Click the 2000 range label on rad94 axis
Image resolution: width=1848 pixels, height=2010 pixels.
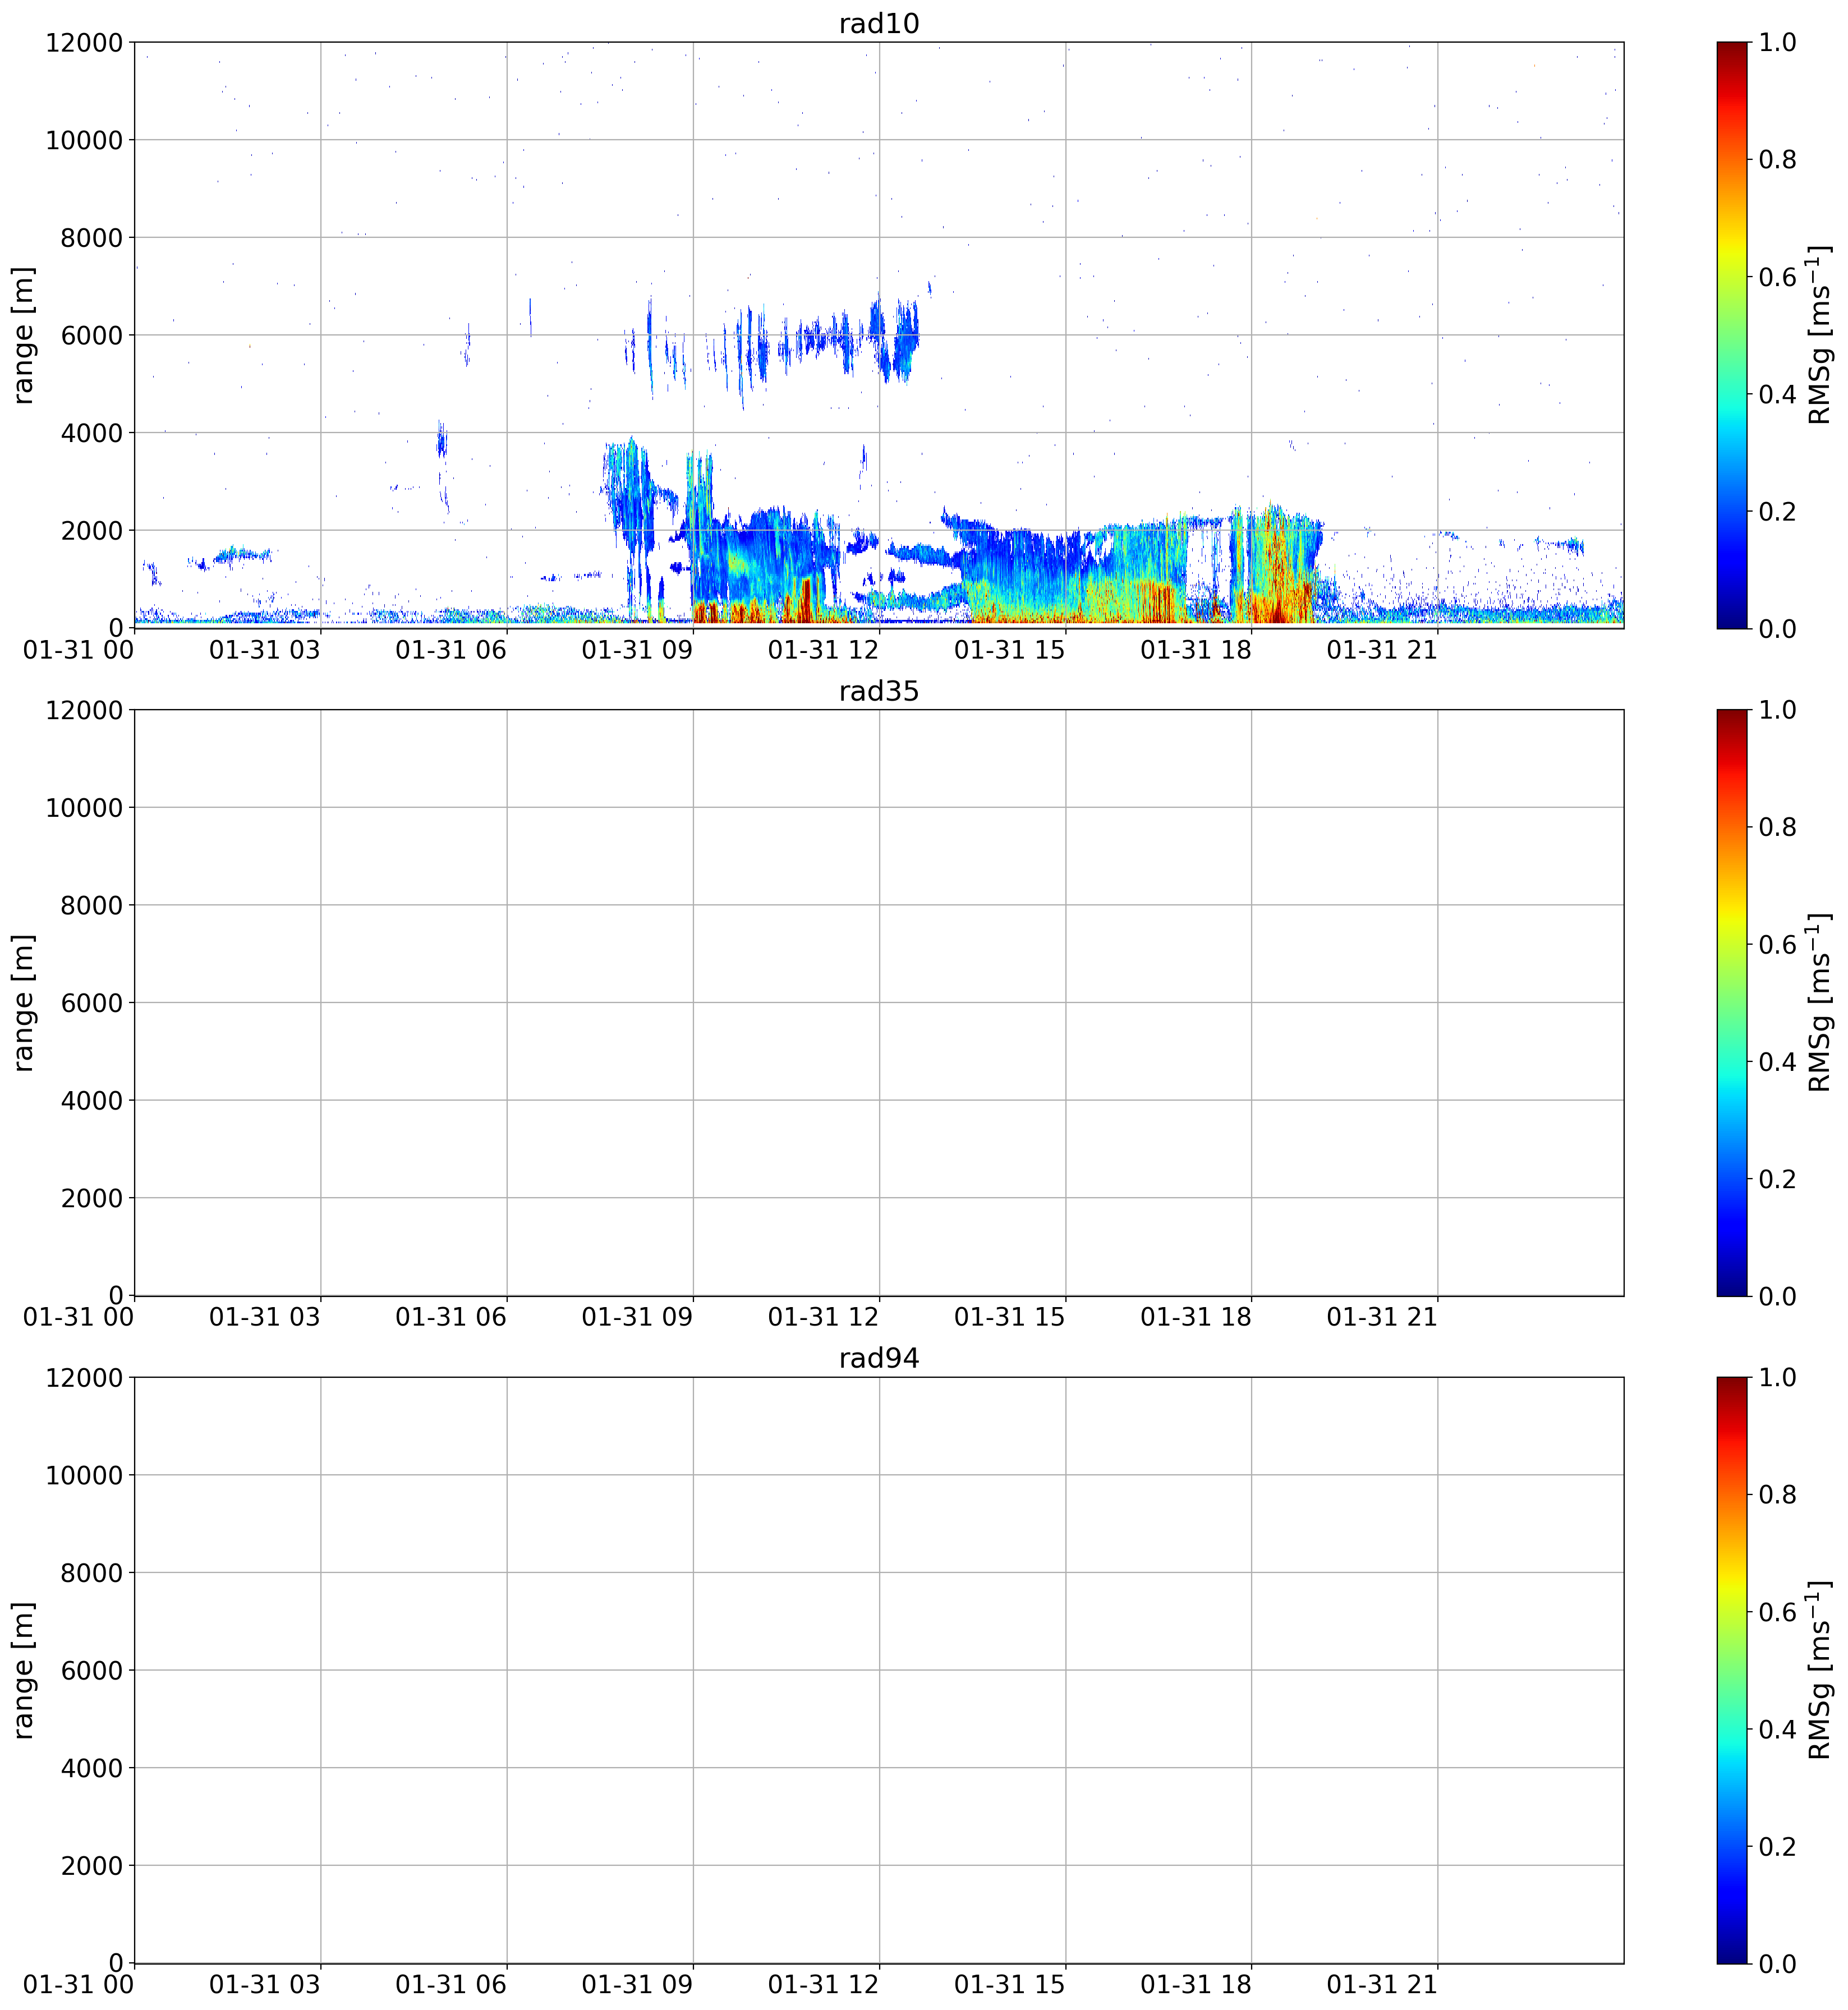tap(91, 1866)
